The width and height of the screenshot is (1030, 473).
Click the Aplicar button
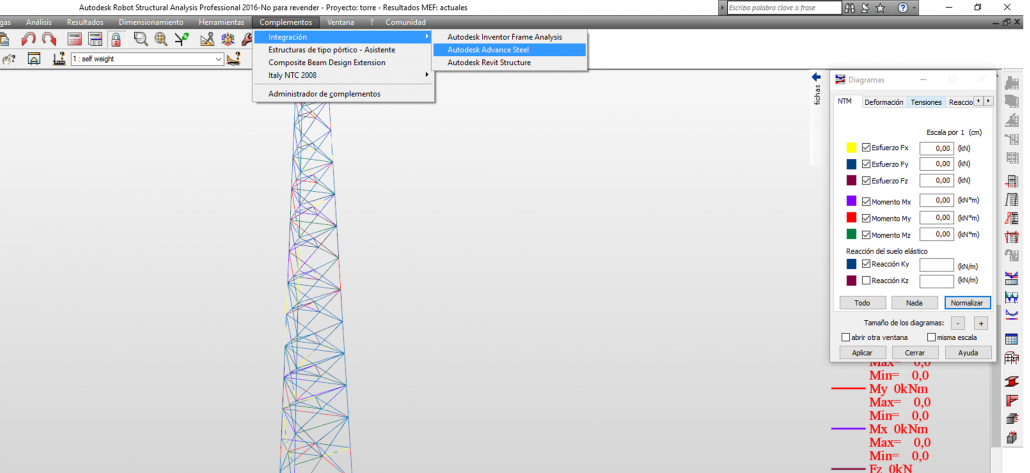click(861, 353)
